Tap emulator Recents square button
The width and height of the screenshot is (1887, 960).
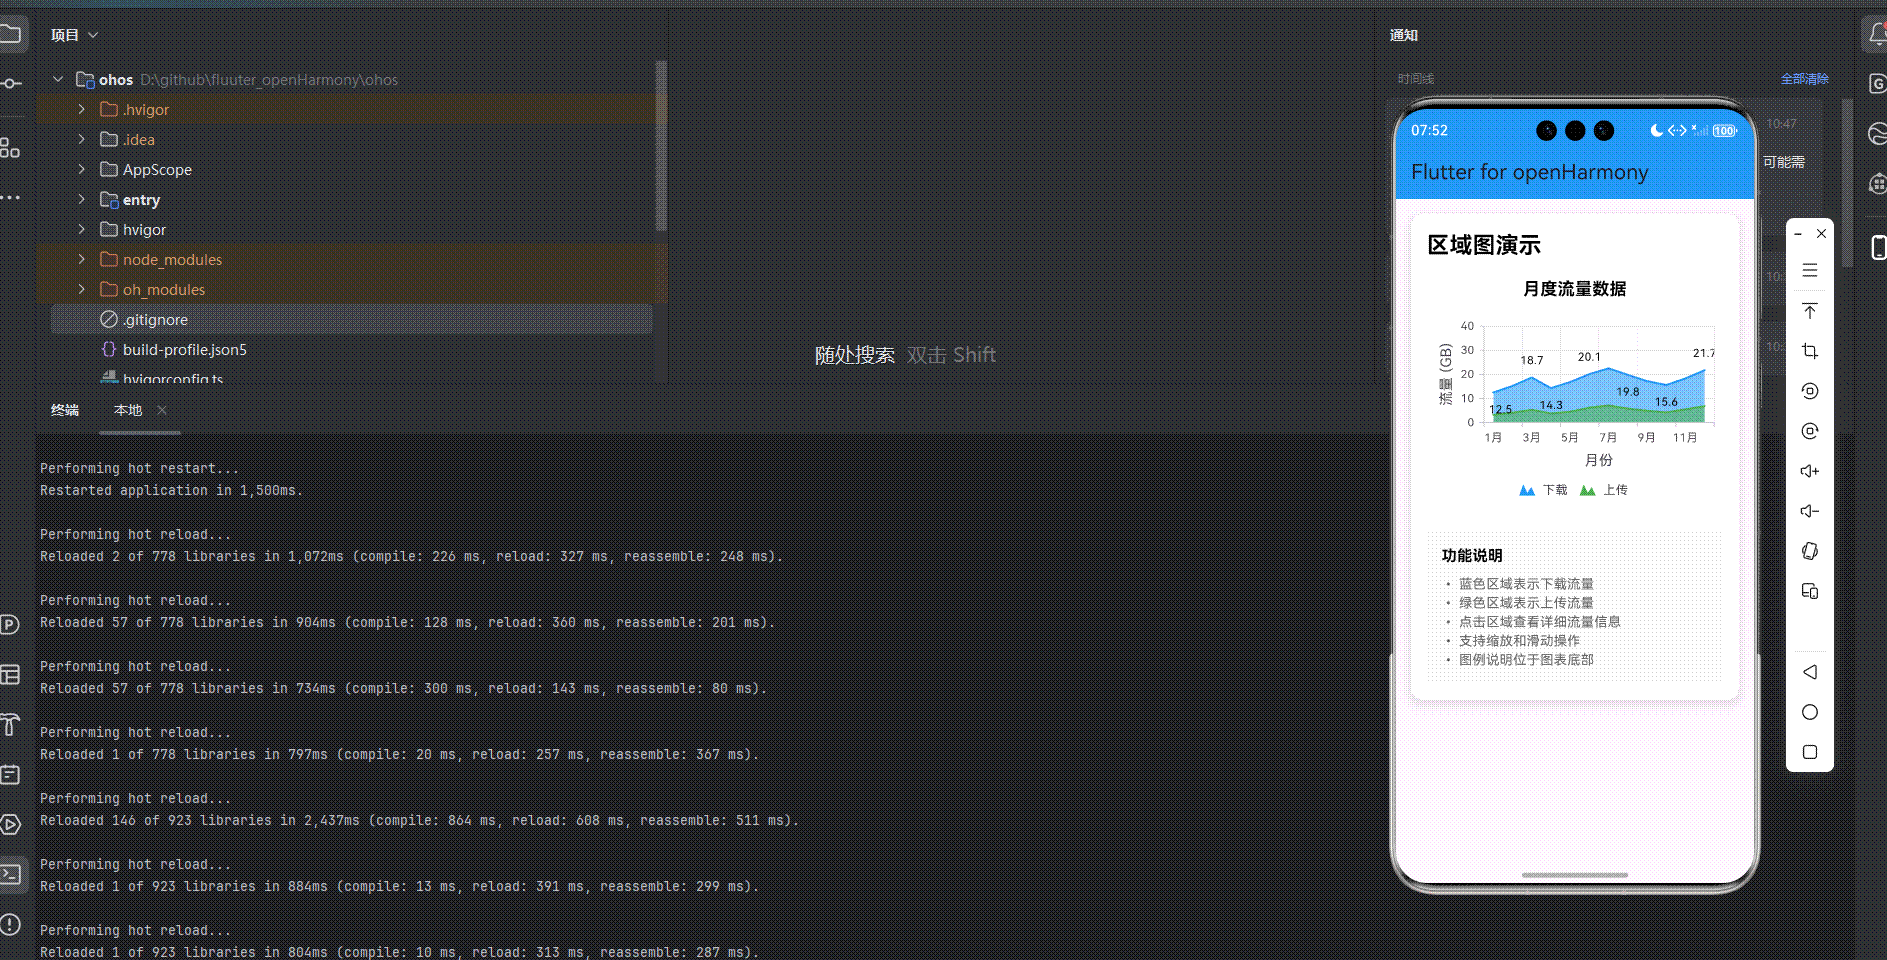coord(1810,752)
